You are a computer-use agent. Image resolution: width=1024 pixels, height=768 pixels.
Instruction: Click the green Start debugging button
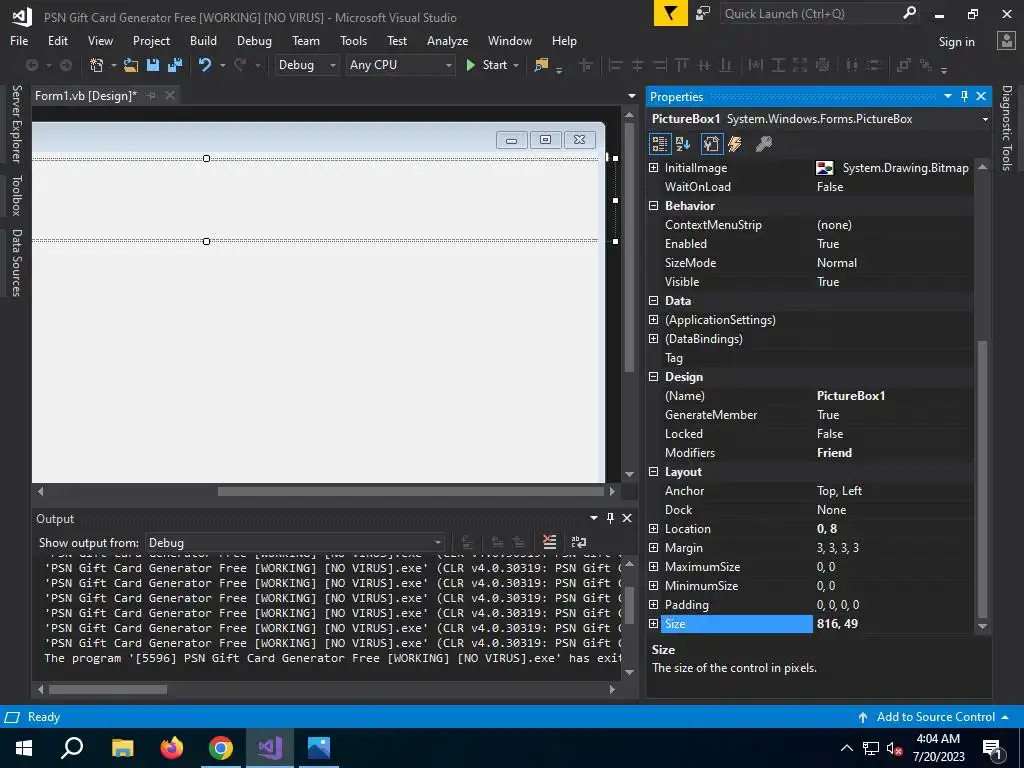pyautogui.click(x=487, y=65)
